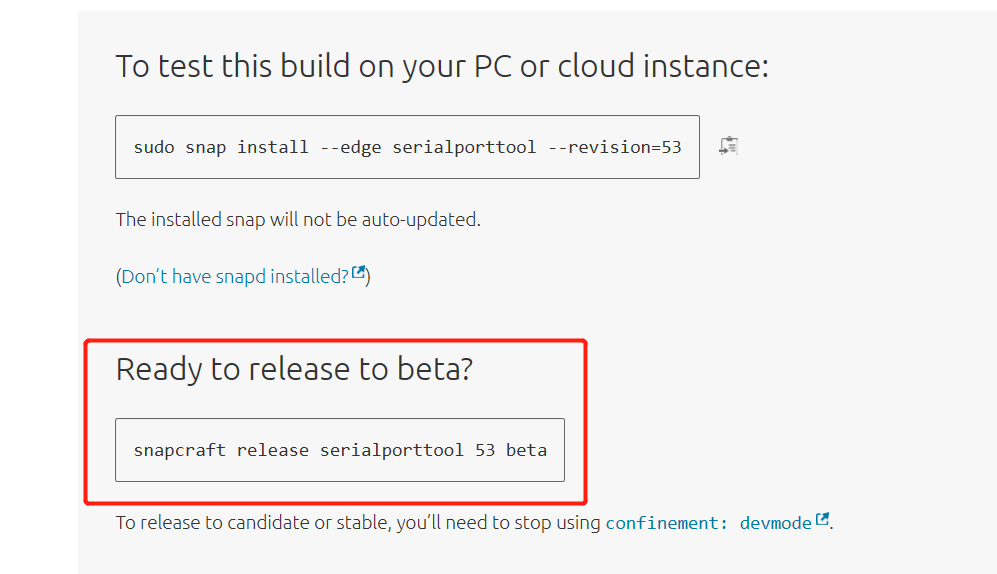The width and height of the screenshot is (997, 574).
Task: Click the word "snapcraft" in the release command
Action: point(180,450)
